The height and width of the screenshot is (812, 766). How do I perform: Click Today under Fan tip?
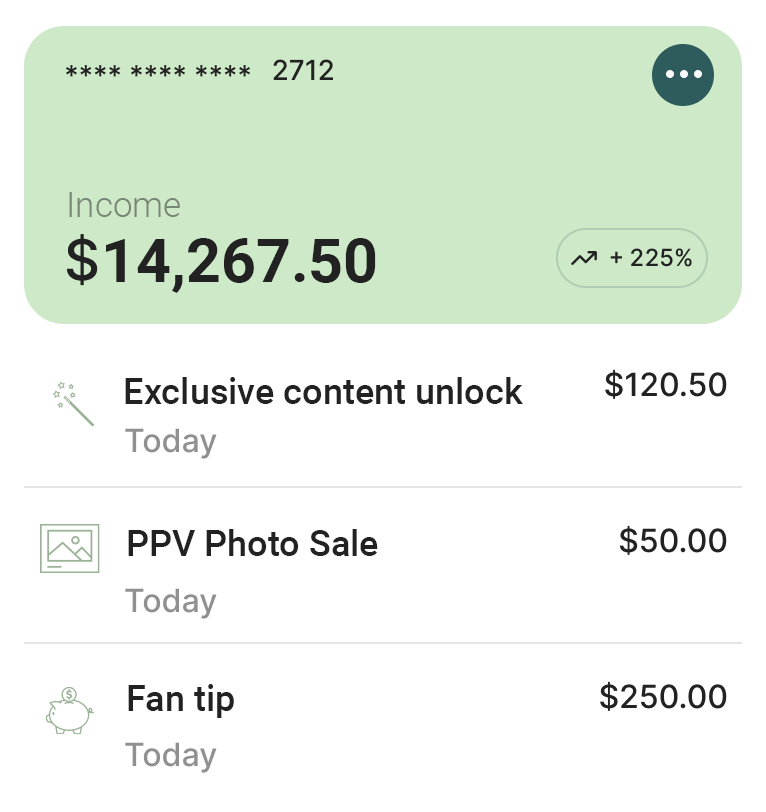click(171, 755)
